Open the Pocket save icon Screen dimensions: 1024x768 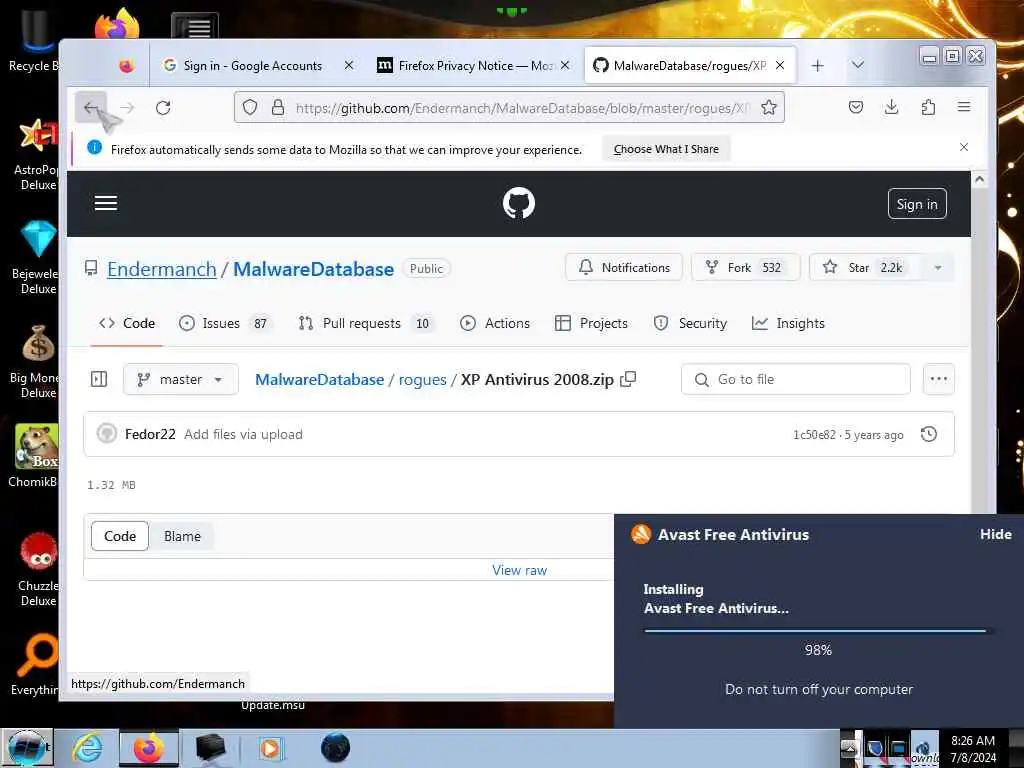(856, 107)
